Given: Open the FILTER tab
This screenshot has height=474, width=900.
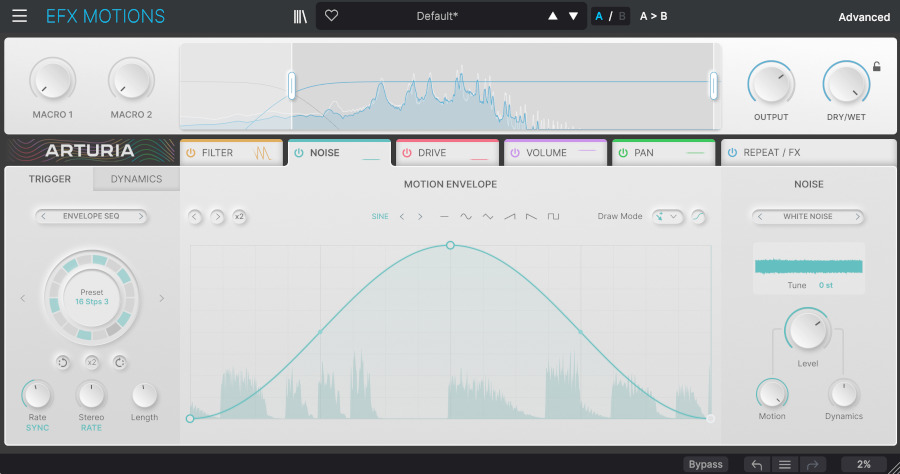Looking at the screenshot, I should [x=231, y=153].
